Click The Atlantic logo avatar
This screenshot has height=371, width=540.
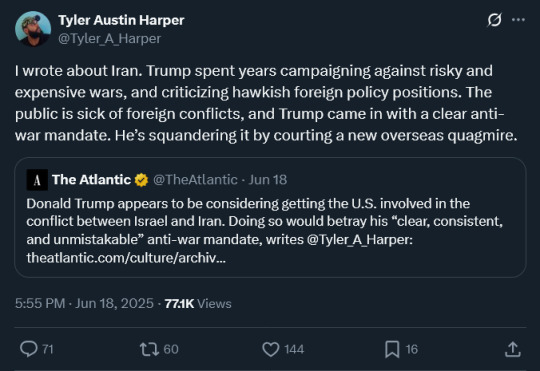tap(37, 180)
